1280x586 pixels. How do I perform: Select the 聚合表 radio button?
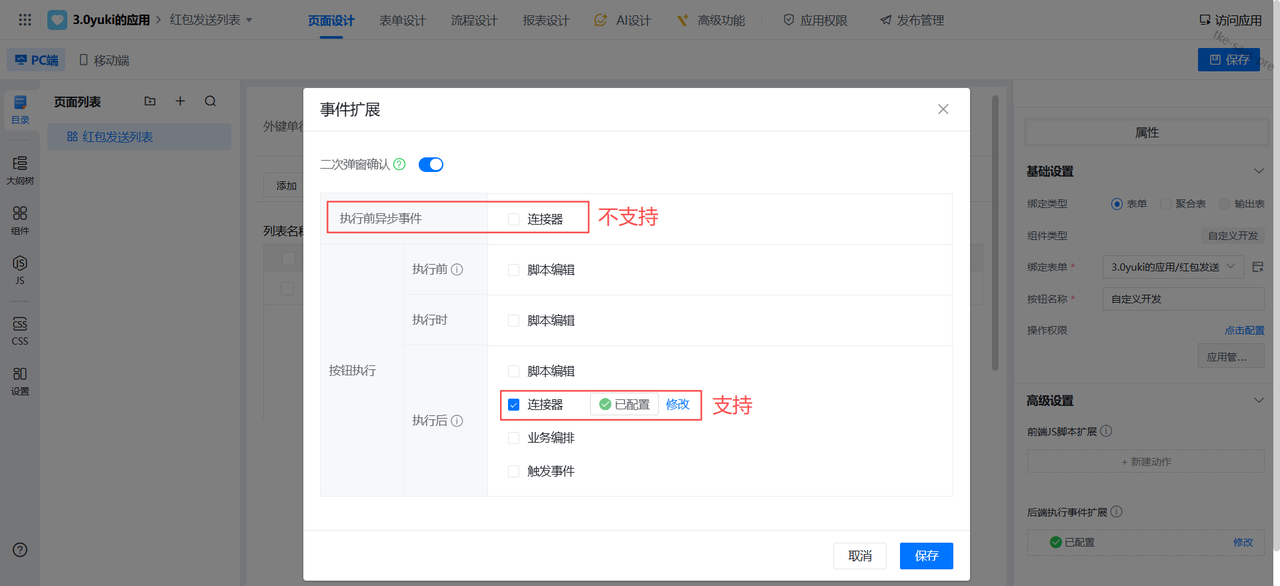click(1166, 204)
